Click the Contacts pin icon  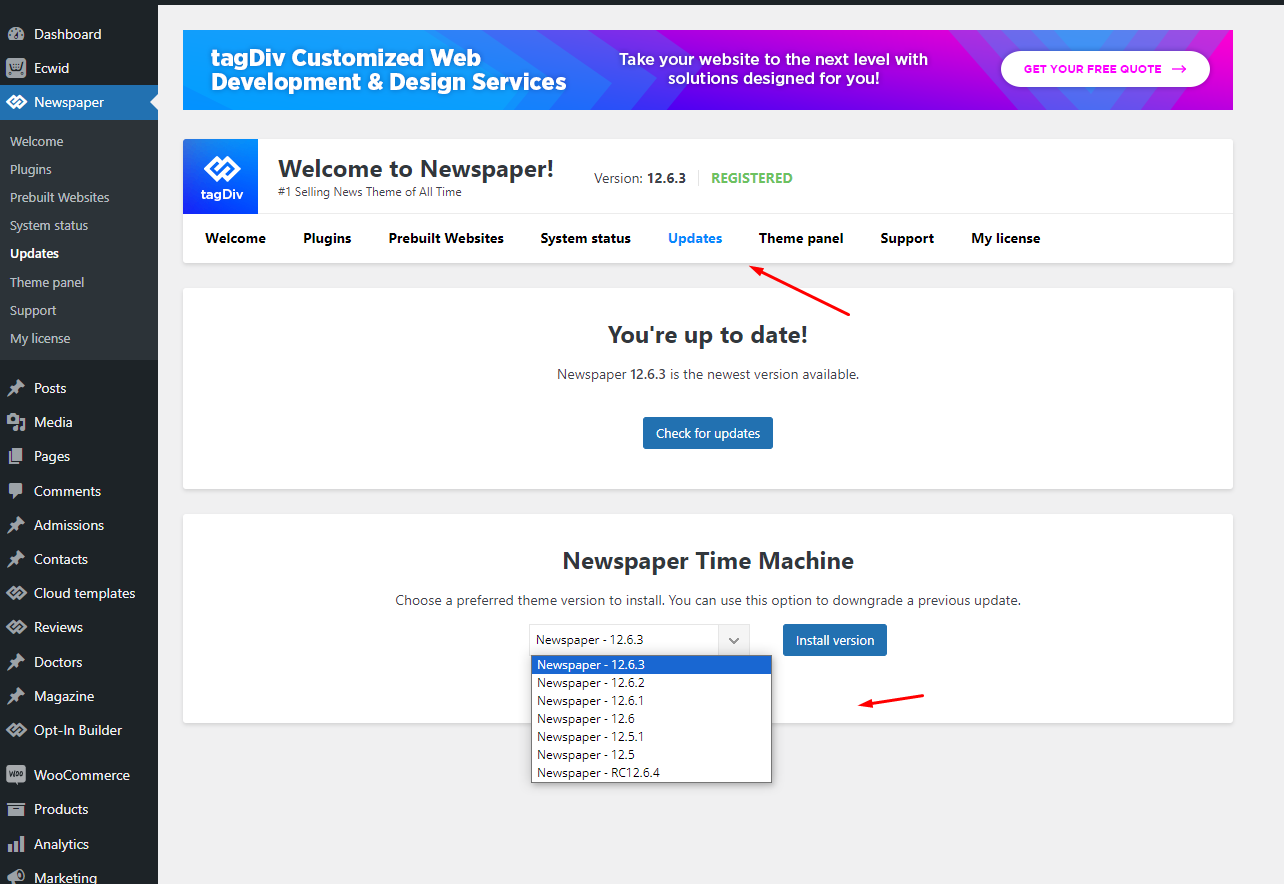16,559
